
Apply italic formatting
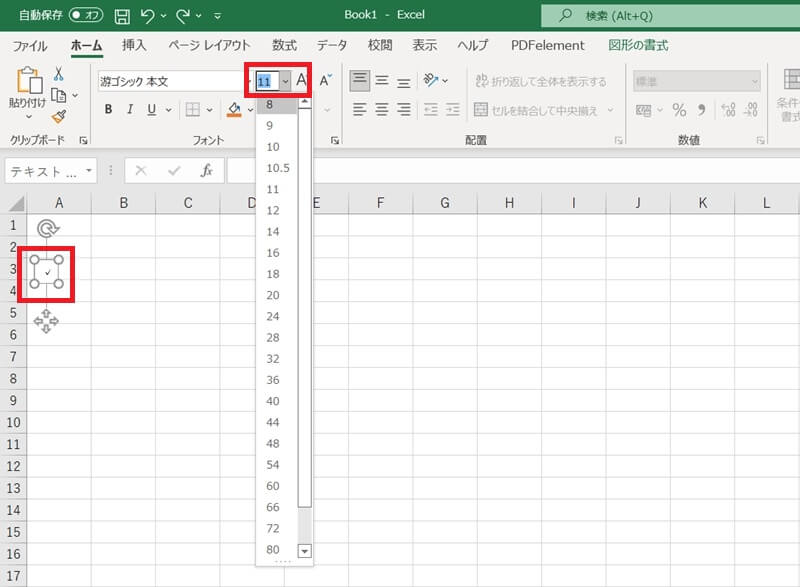click(131, 108)
